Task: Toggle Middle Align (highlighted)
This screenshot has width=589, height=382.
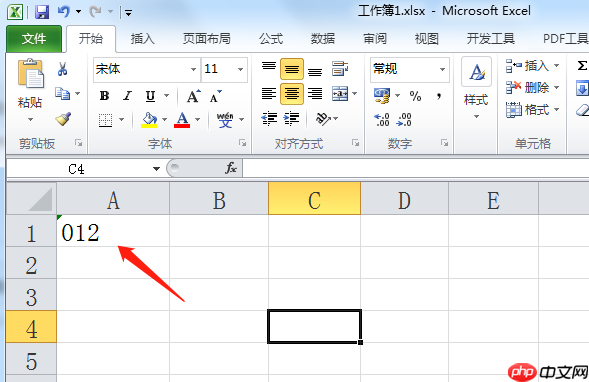Action: 292,69
